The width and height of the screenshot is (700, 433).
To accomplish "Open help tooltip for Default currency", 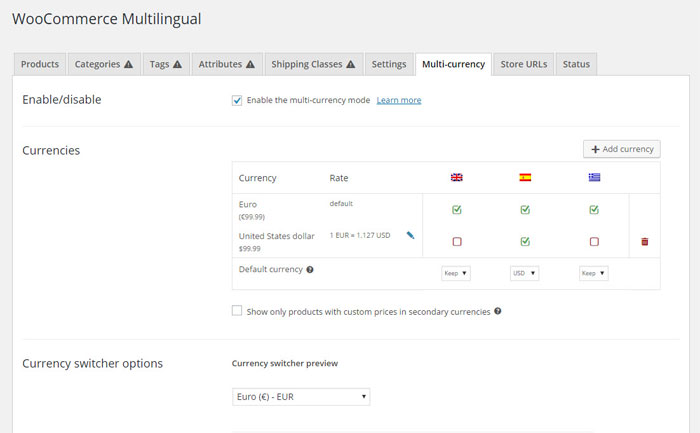I will pyautogui.click(x=310, y=270).
